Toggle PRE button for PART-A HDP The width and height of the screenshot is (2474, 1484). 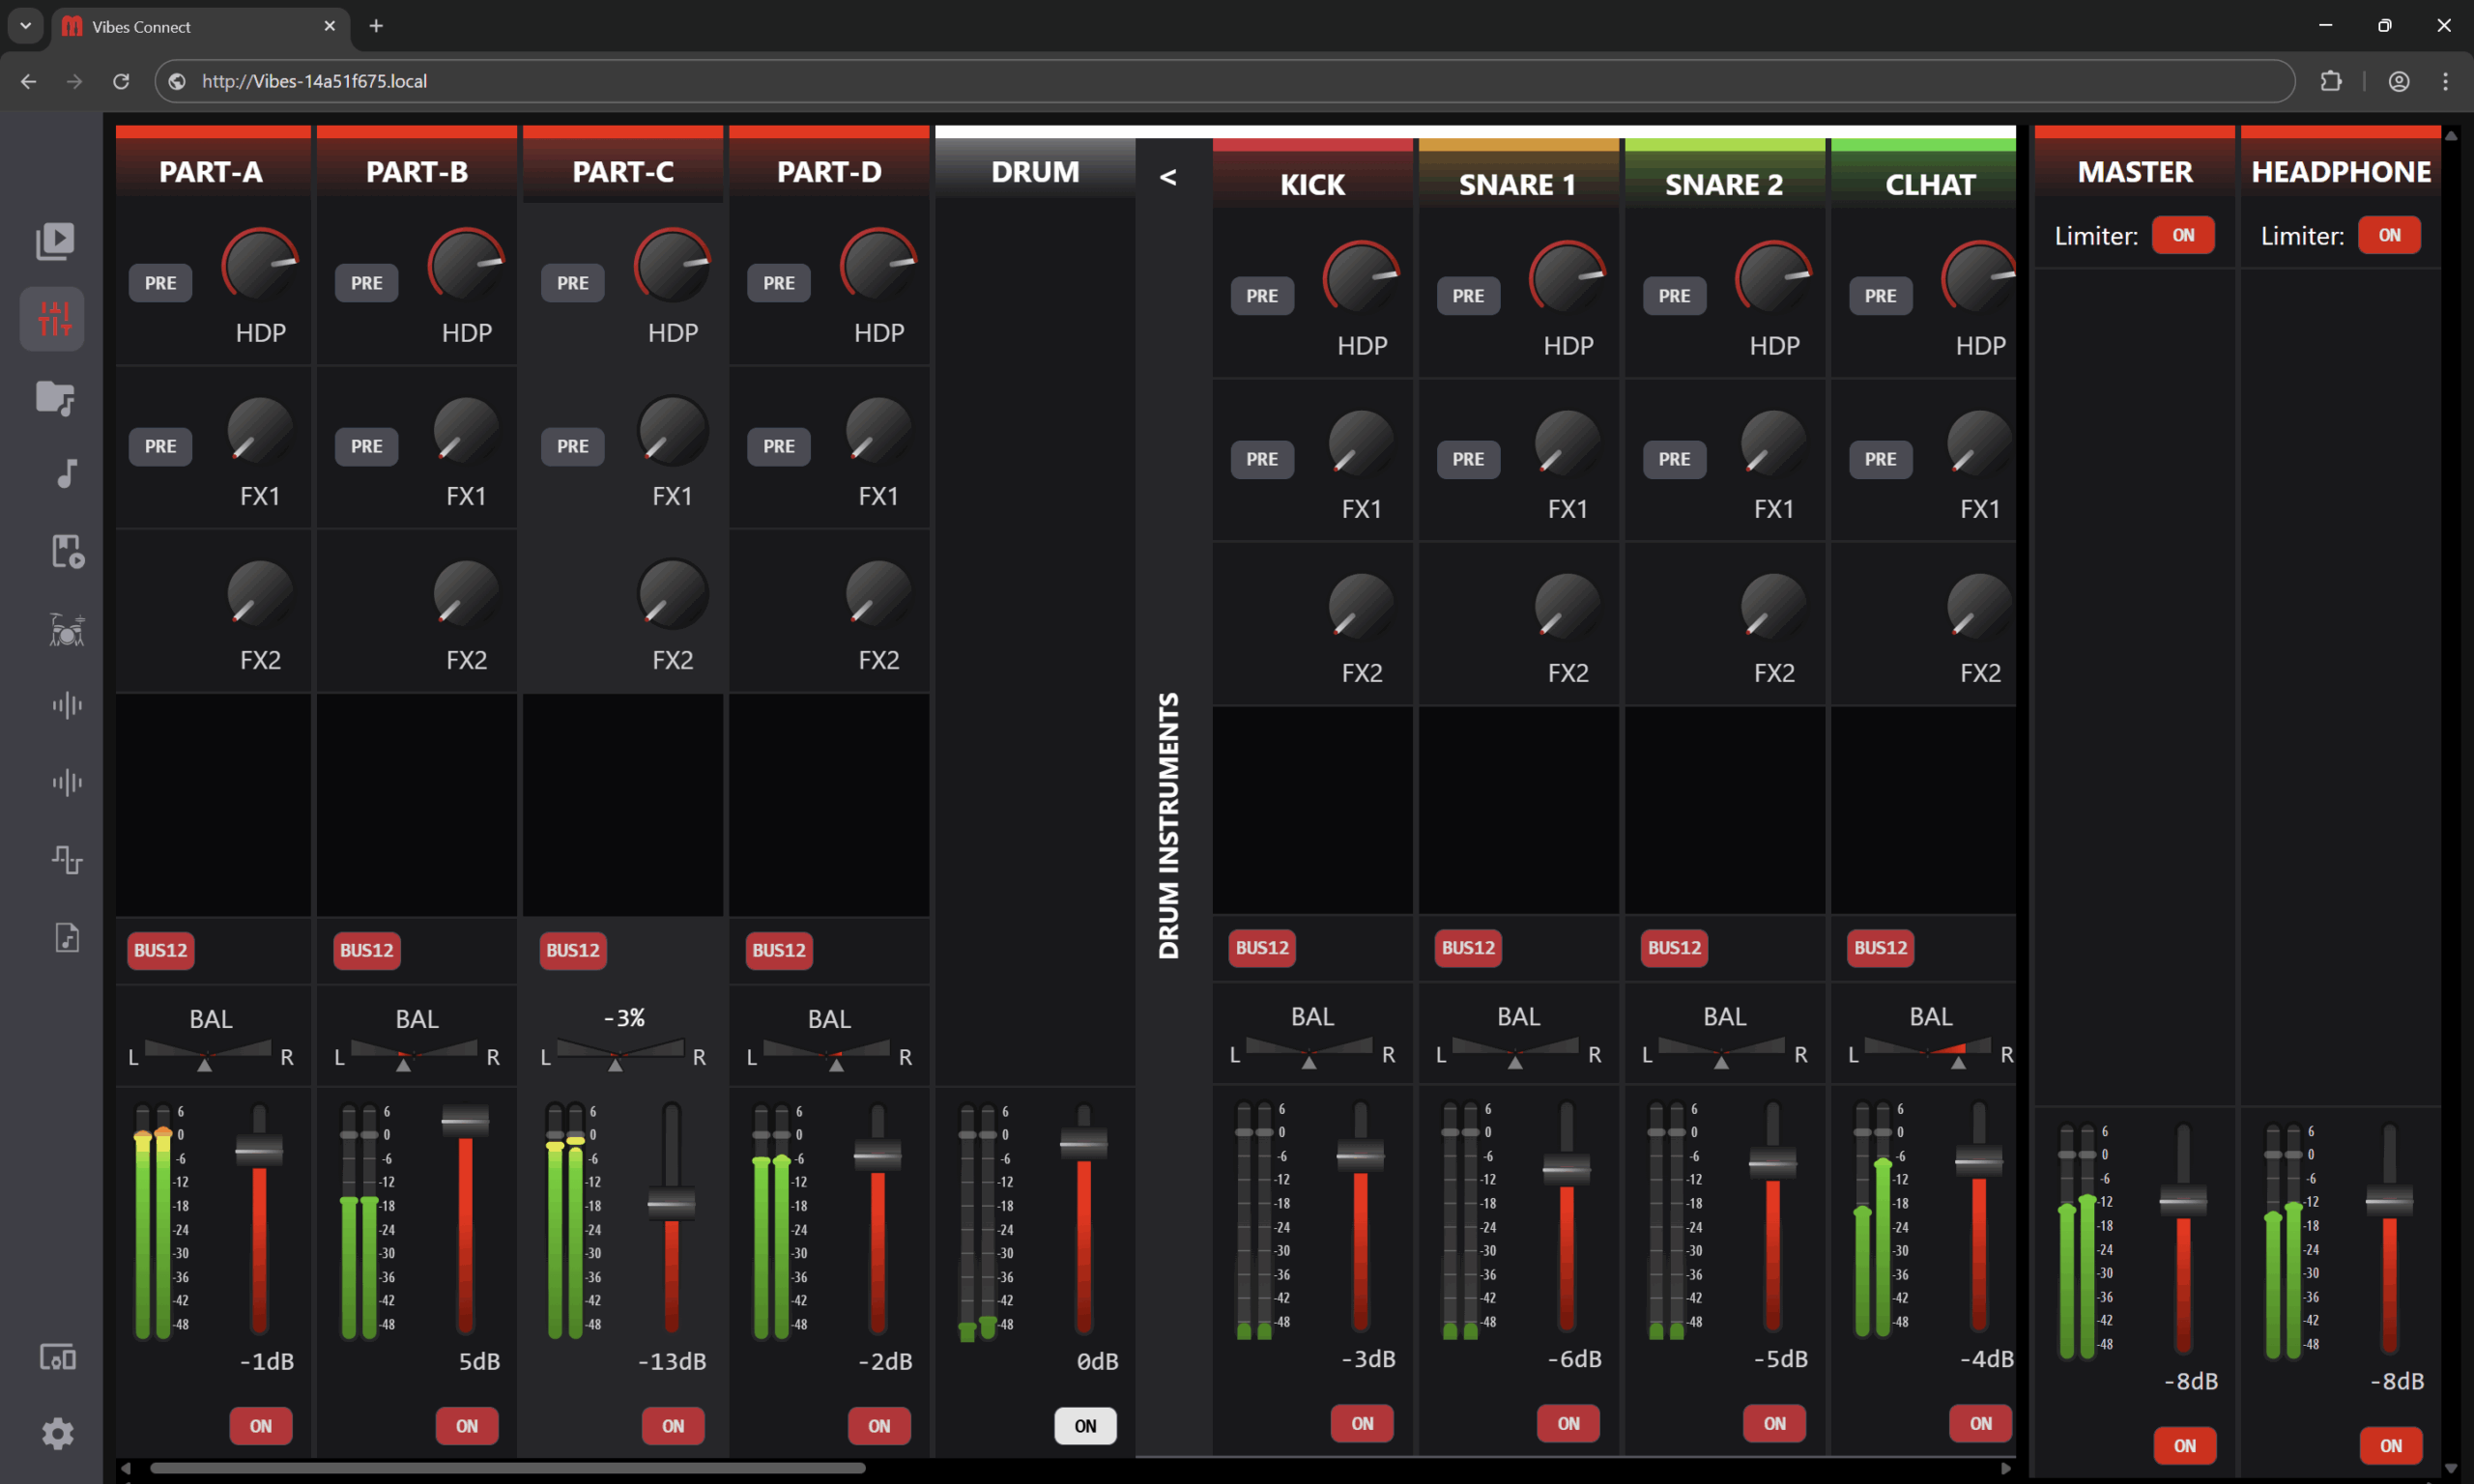coord(160,283)
